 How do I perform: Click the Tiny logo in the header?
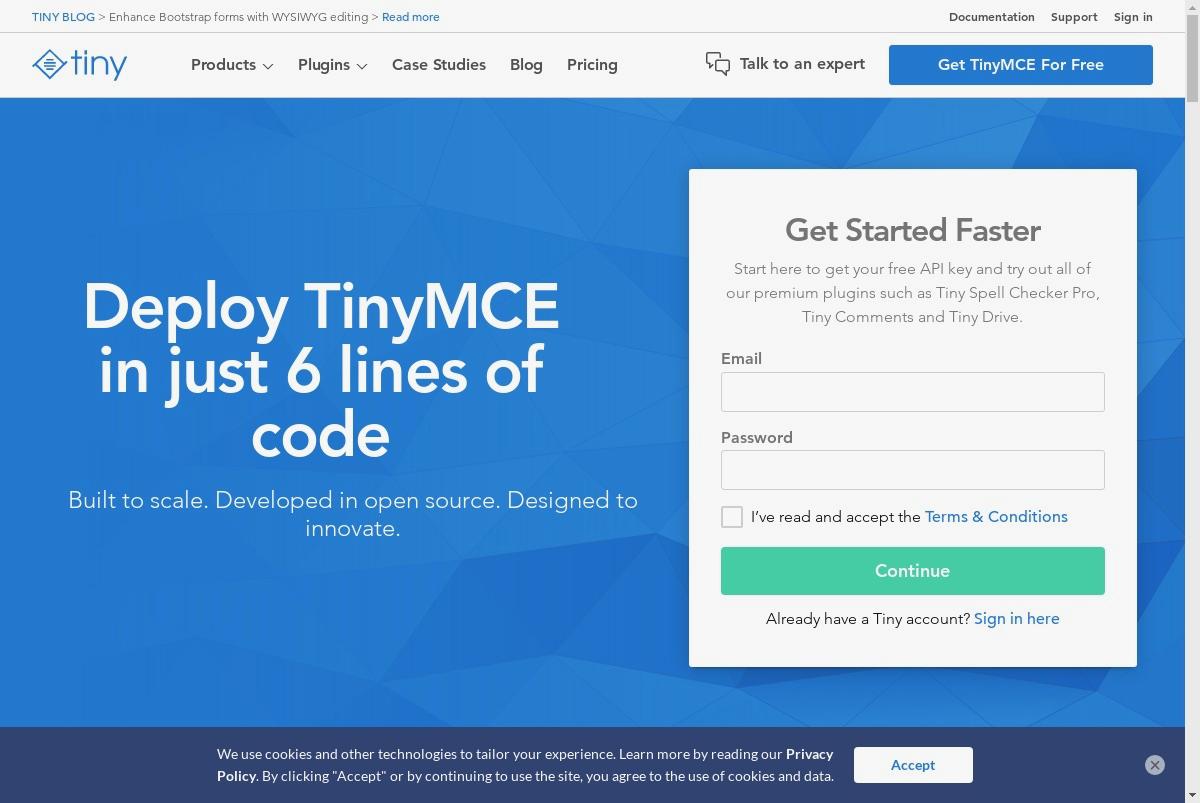(80, 65)
